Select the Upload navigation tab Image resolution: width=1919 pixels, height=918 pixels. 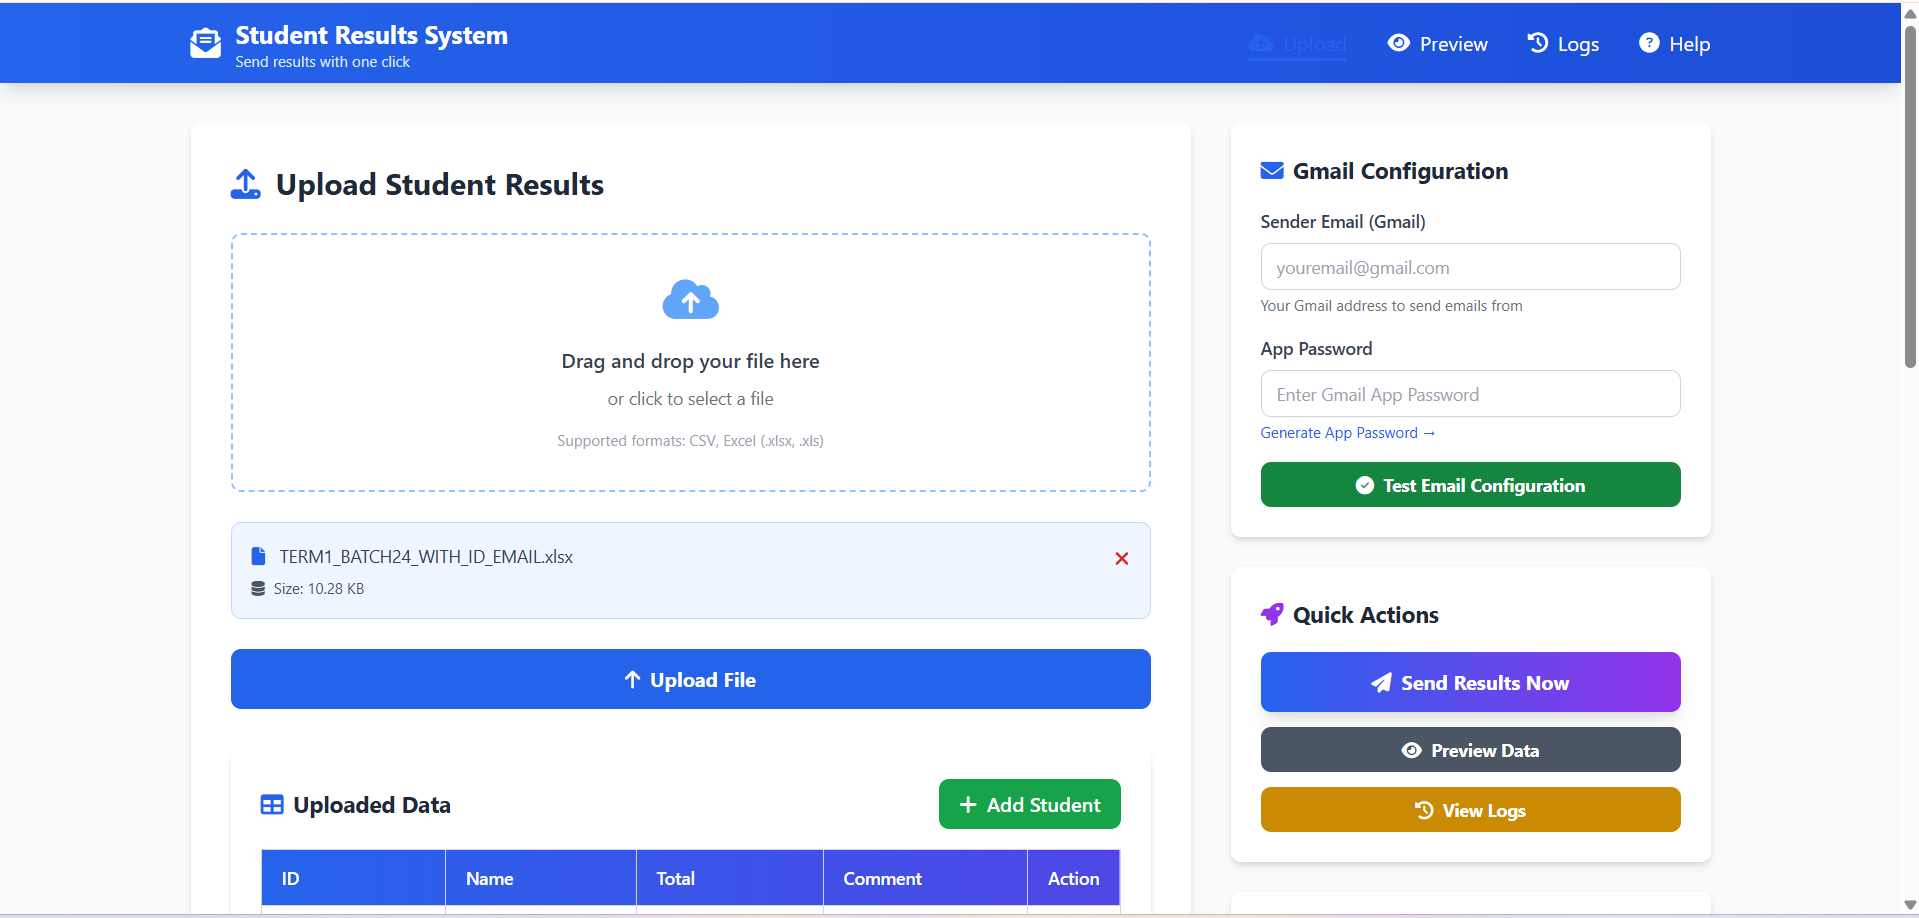pos(1297,44)
